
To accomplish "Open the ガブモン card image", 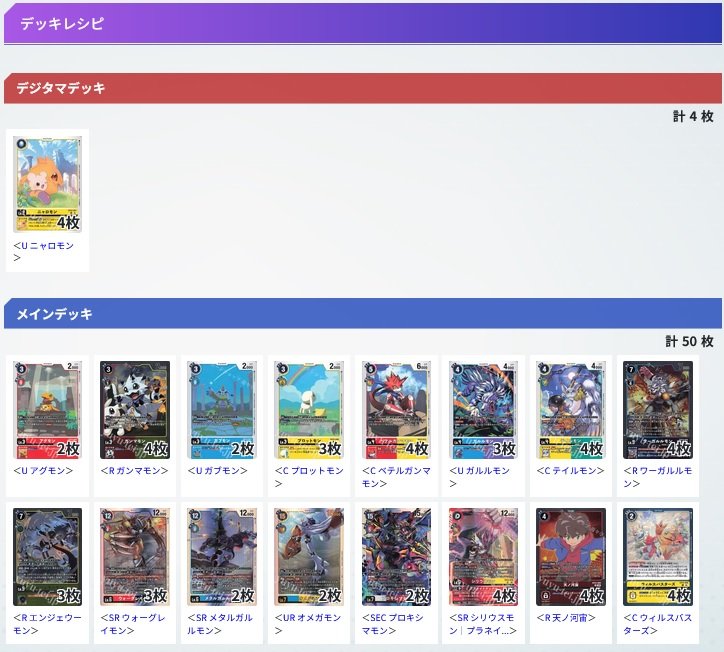I will (222, 410).
